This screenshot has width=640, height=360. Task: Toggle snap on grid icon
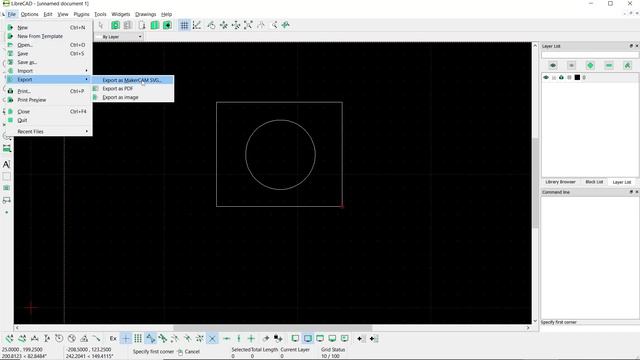click(x=138, y=338)
